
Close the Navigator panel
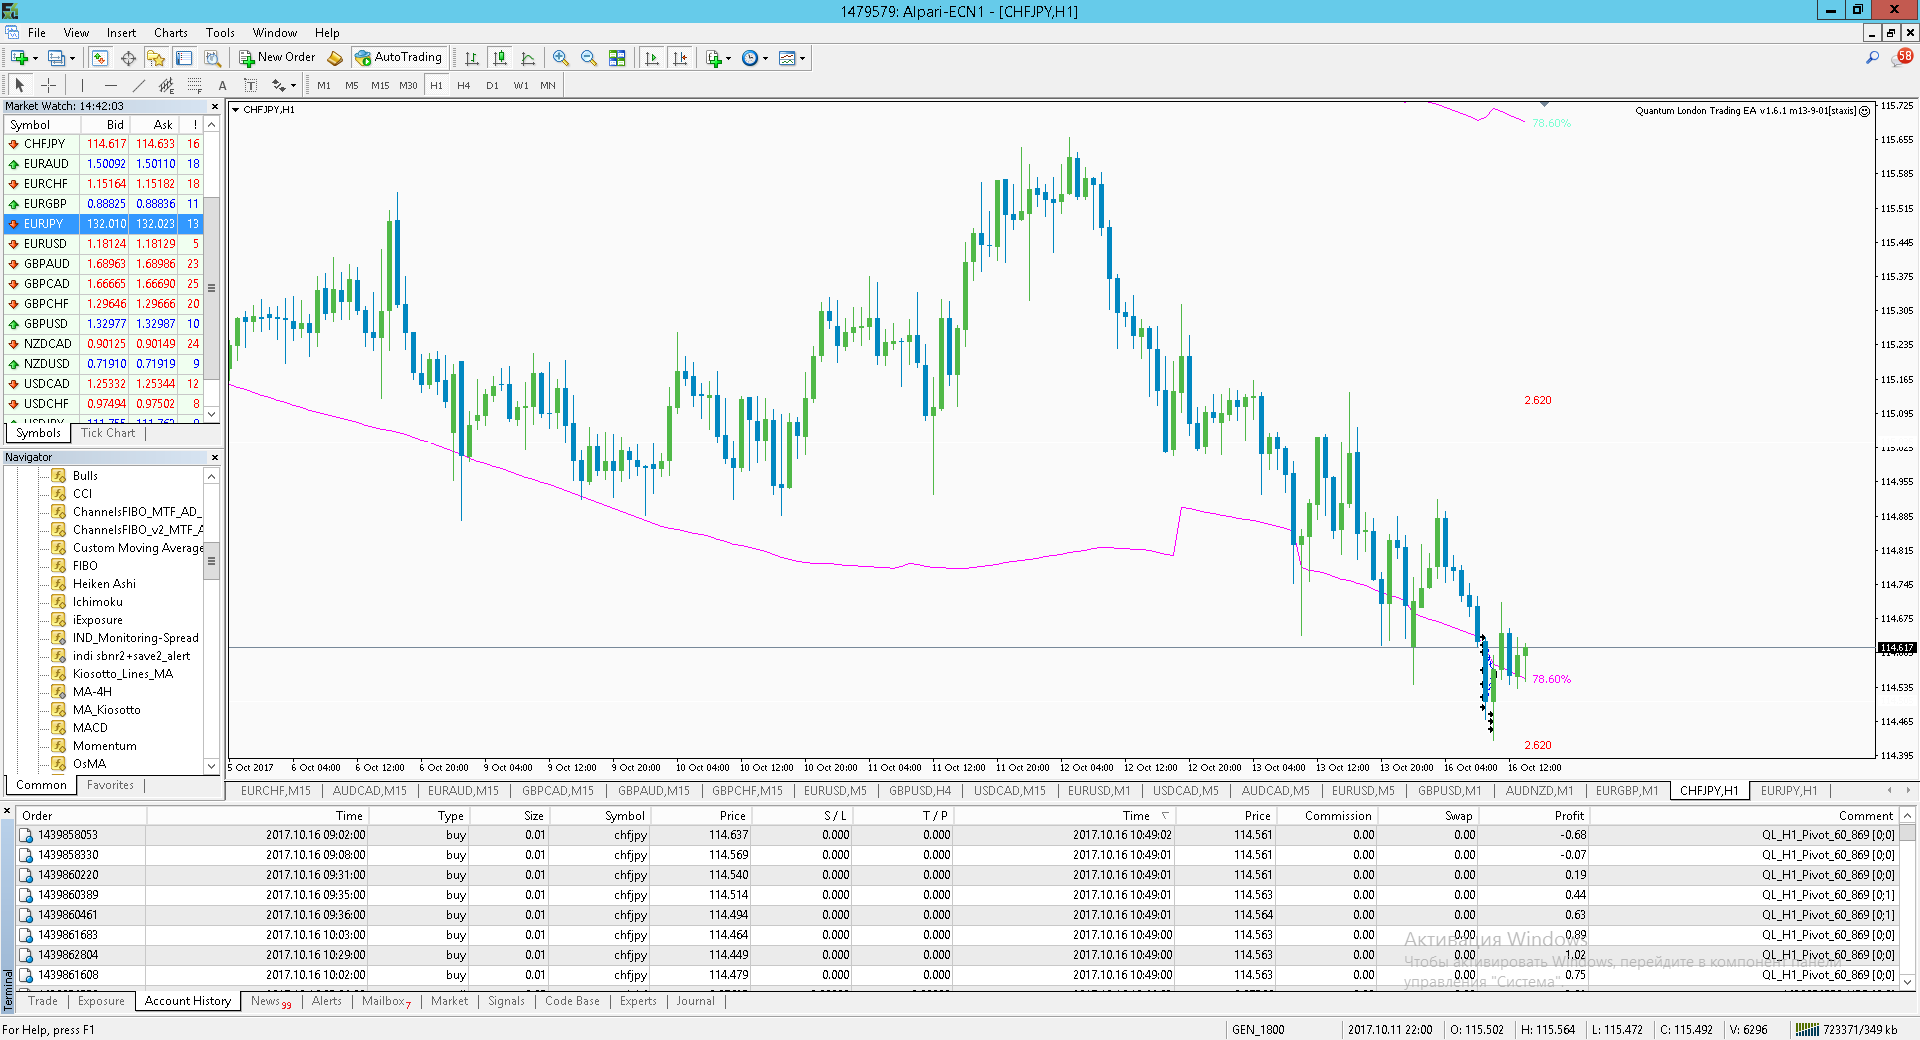pyautogui.click(x=214, y=457)
